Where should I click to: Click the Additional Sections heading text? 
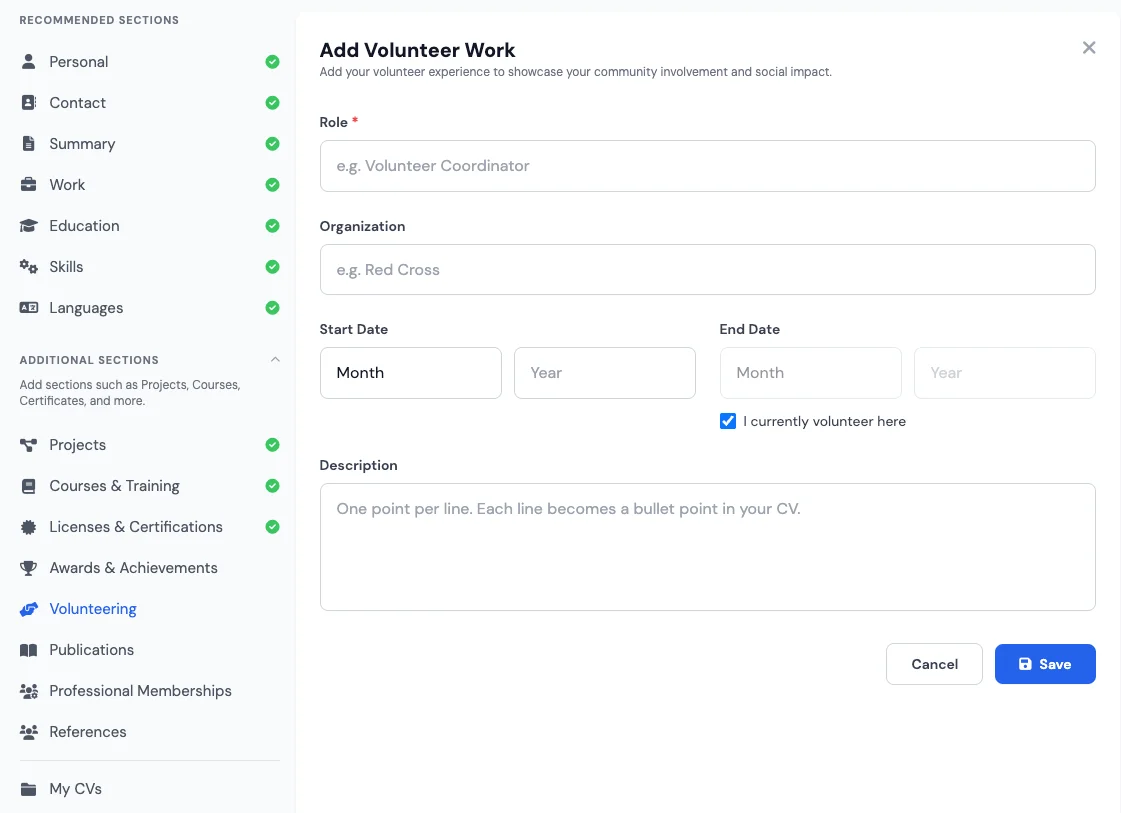(89, 360)
